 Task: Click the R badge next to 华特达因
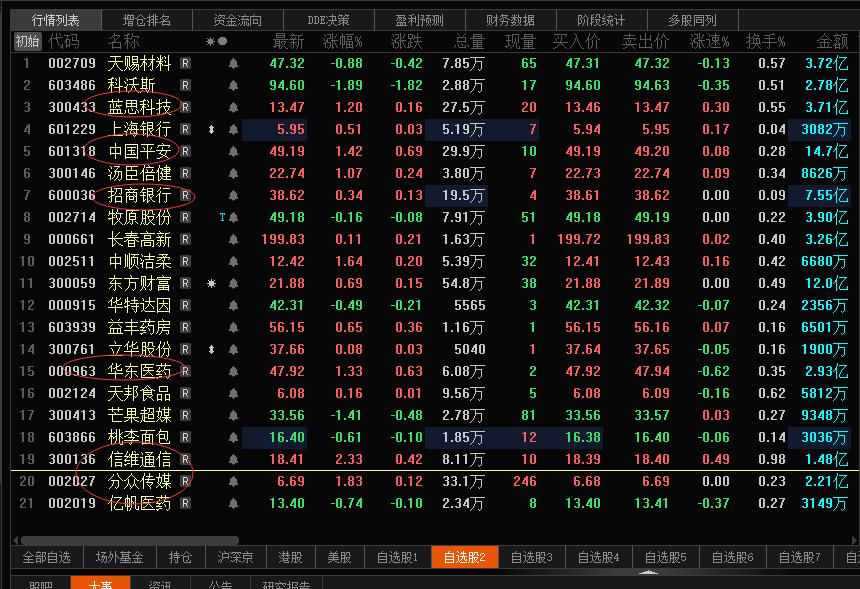click(185, 305)
